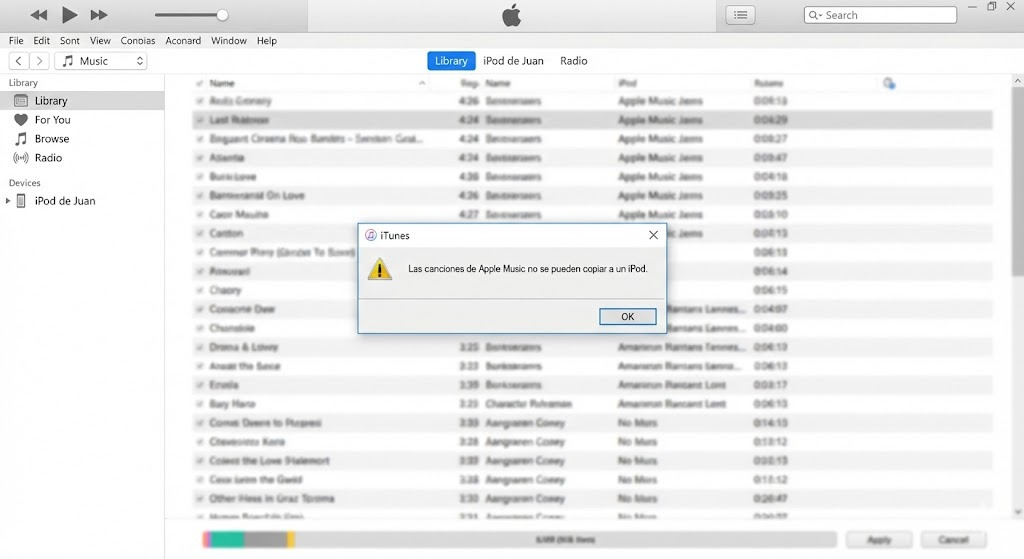Viewport: 1024px width, 559px height.
Task: Click the dialog message about Apple Music
Action: tap(528, 268)
